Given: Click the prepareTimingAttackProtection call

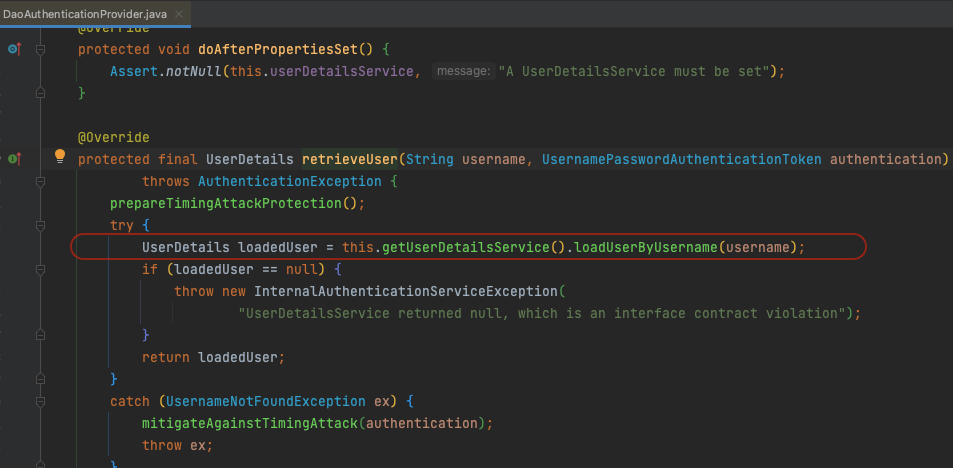Looking at the screenshot, I should point(226,203).
